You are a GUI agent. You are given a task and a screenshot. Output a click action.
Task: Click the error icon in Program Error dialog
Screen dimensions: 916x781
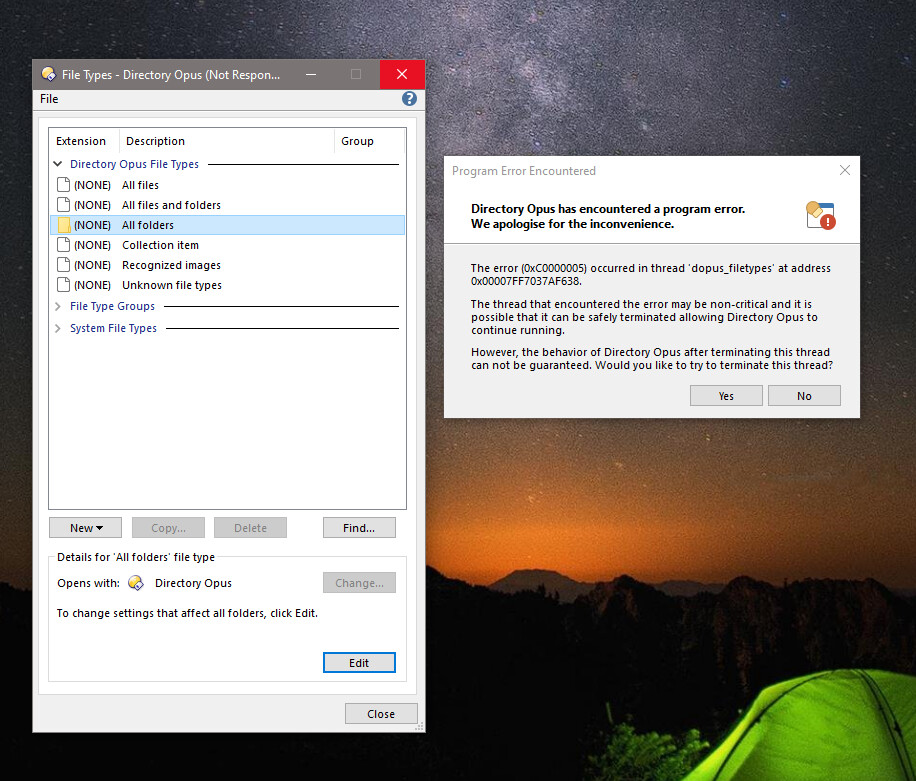tap(821, 216)
